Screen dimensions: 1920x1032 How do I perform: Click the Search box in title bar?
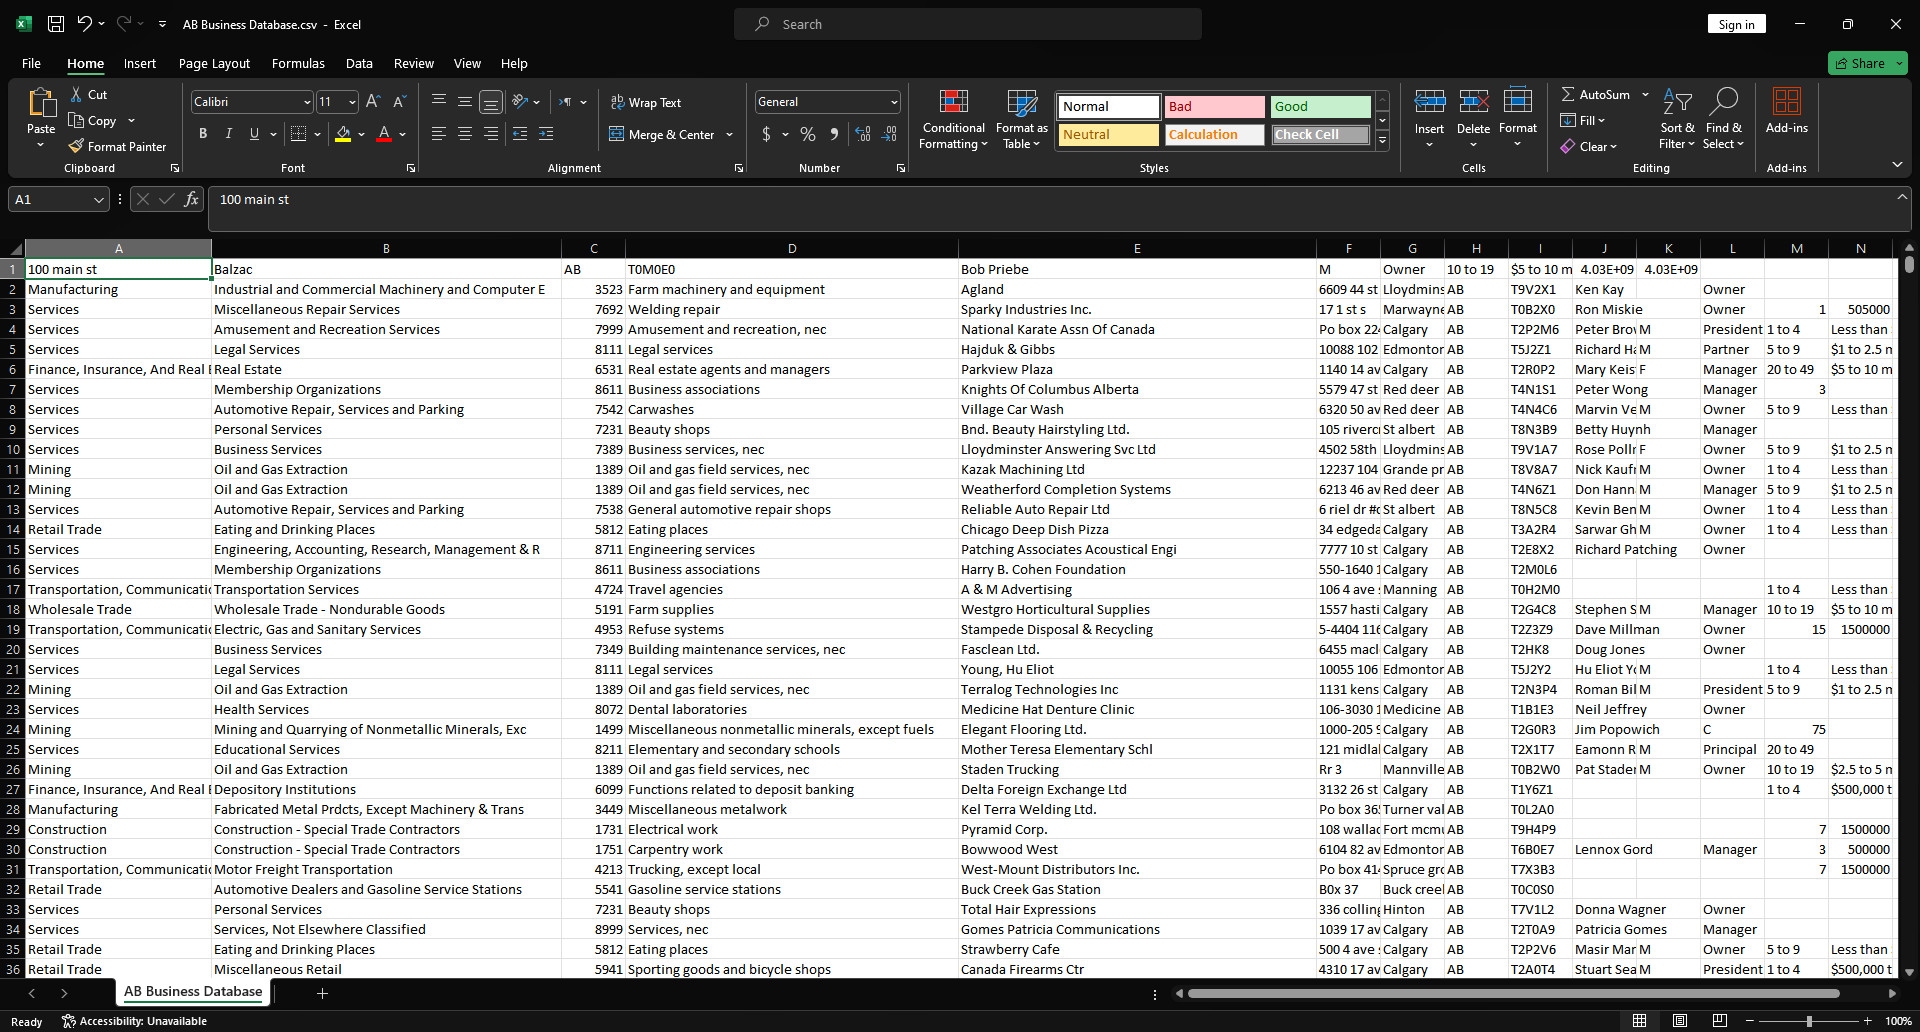[968, 24]
